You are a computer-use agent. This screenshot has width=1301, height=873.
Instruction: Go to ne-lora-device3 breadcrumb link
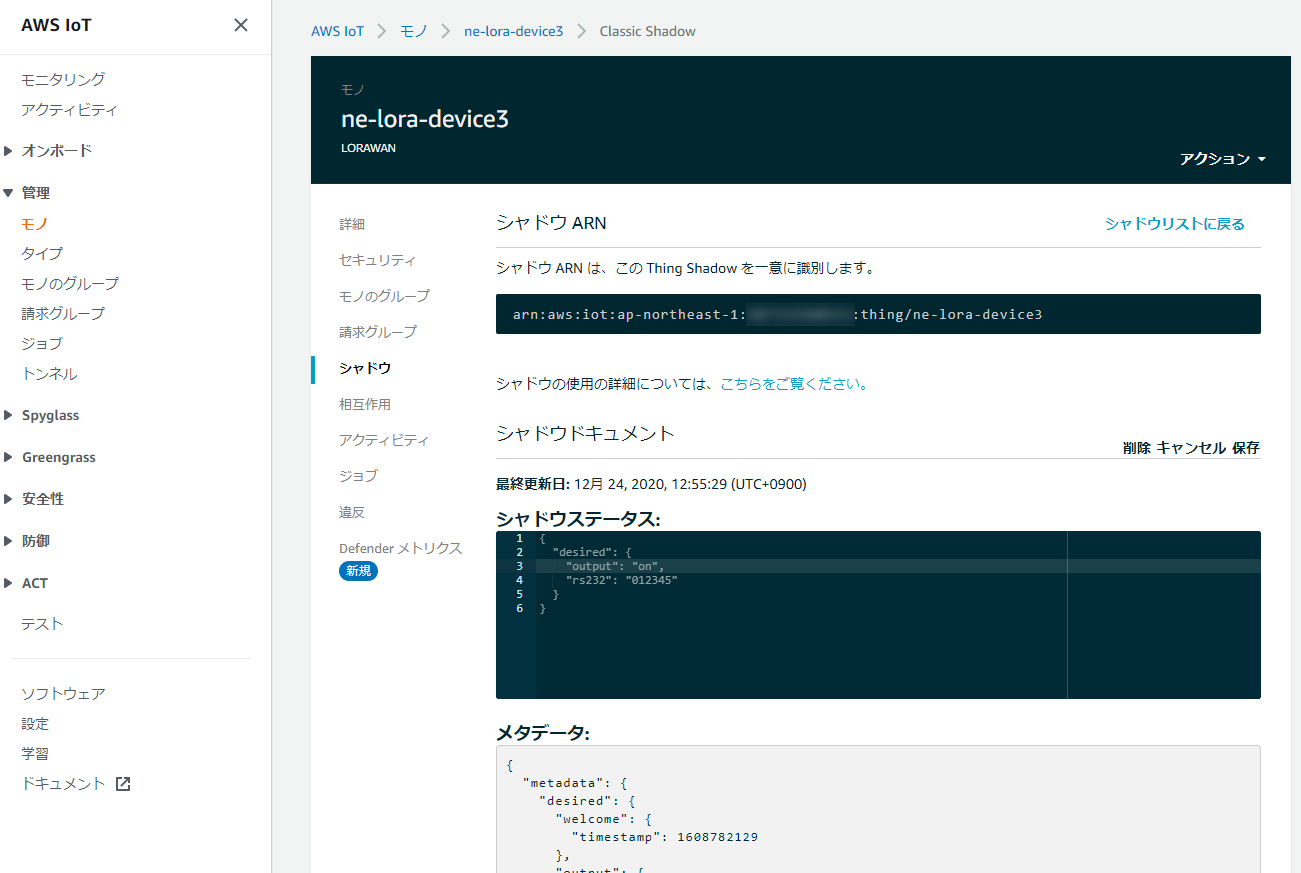pyautogui.click(x=513, y=31)
